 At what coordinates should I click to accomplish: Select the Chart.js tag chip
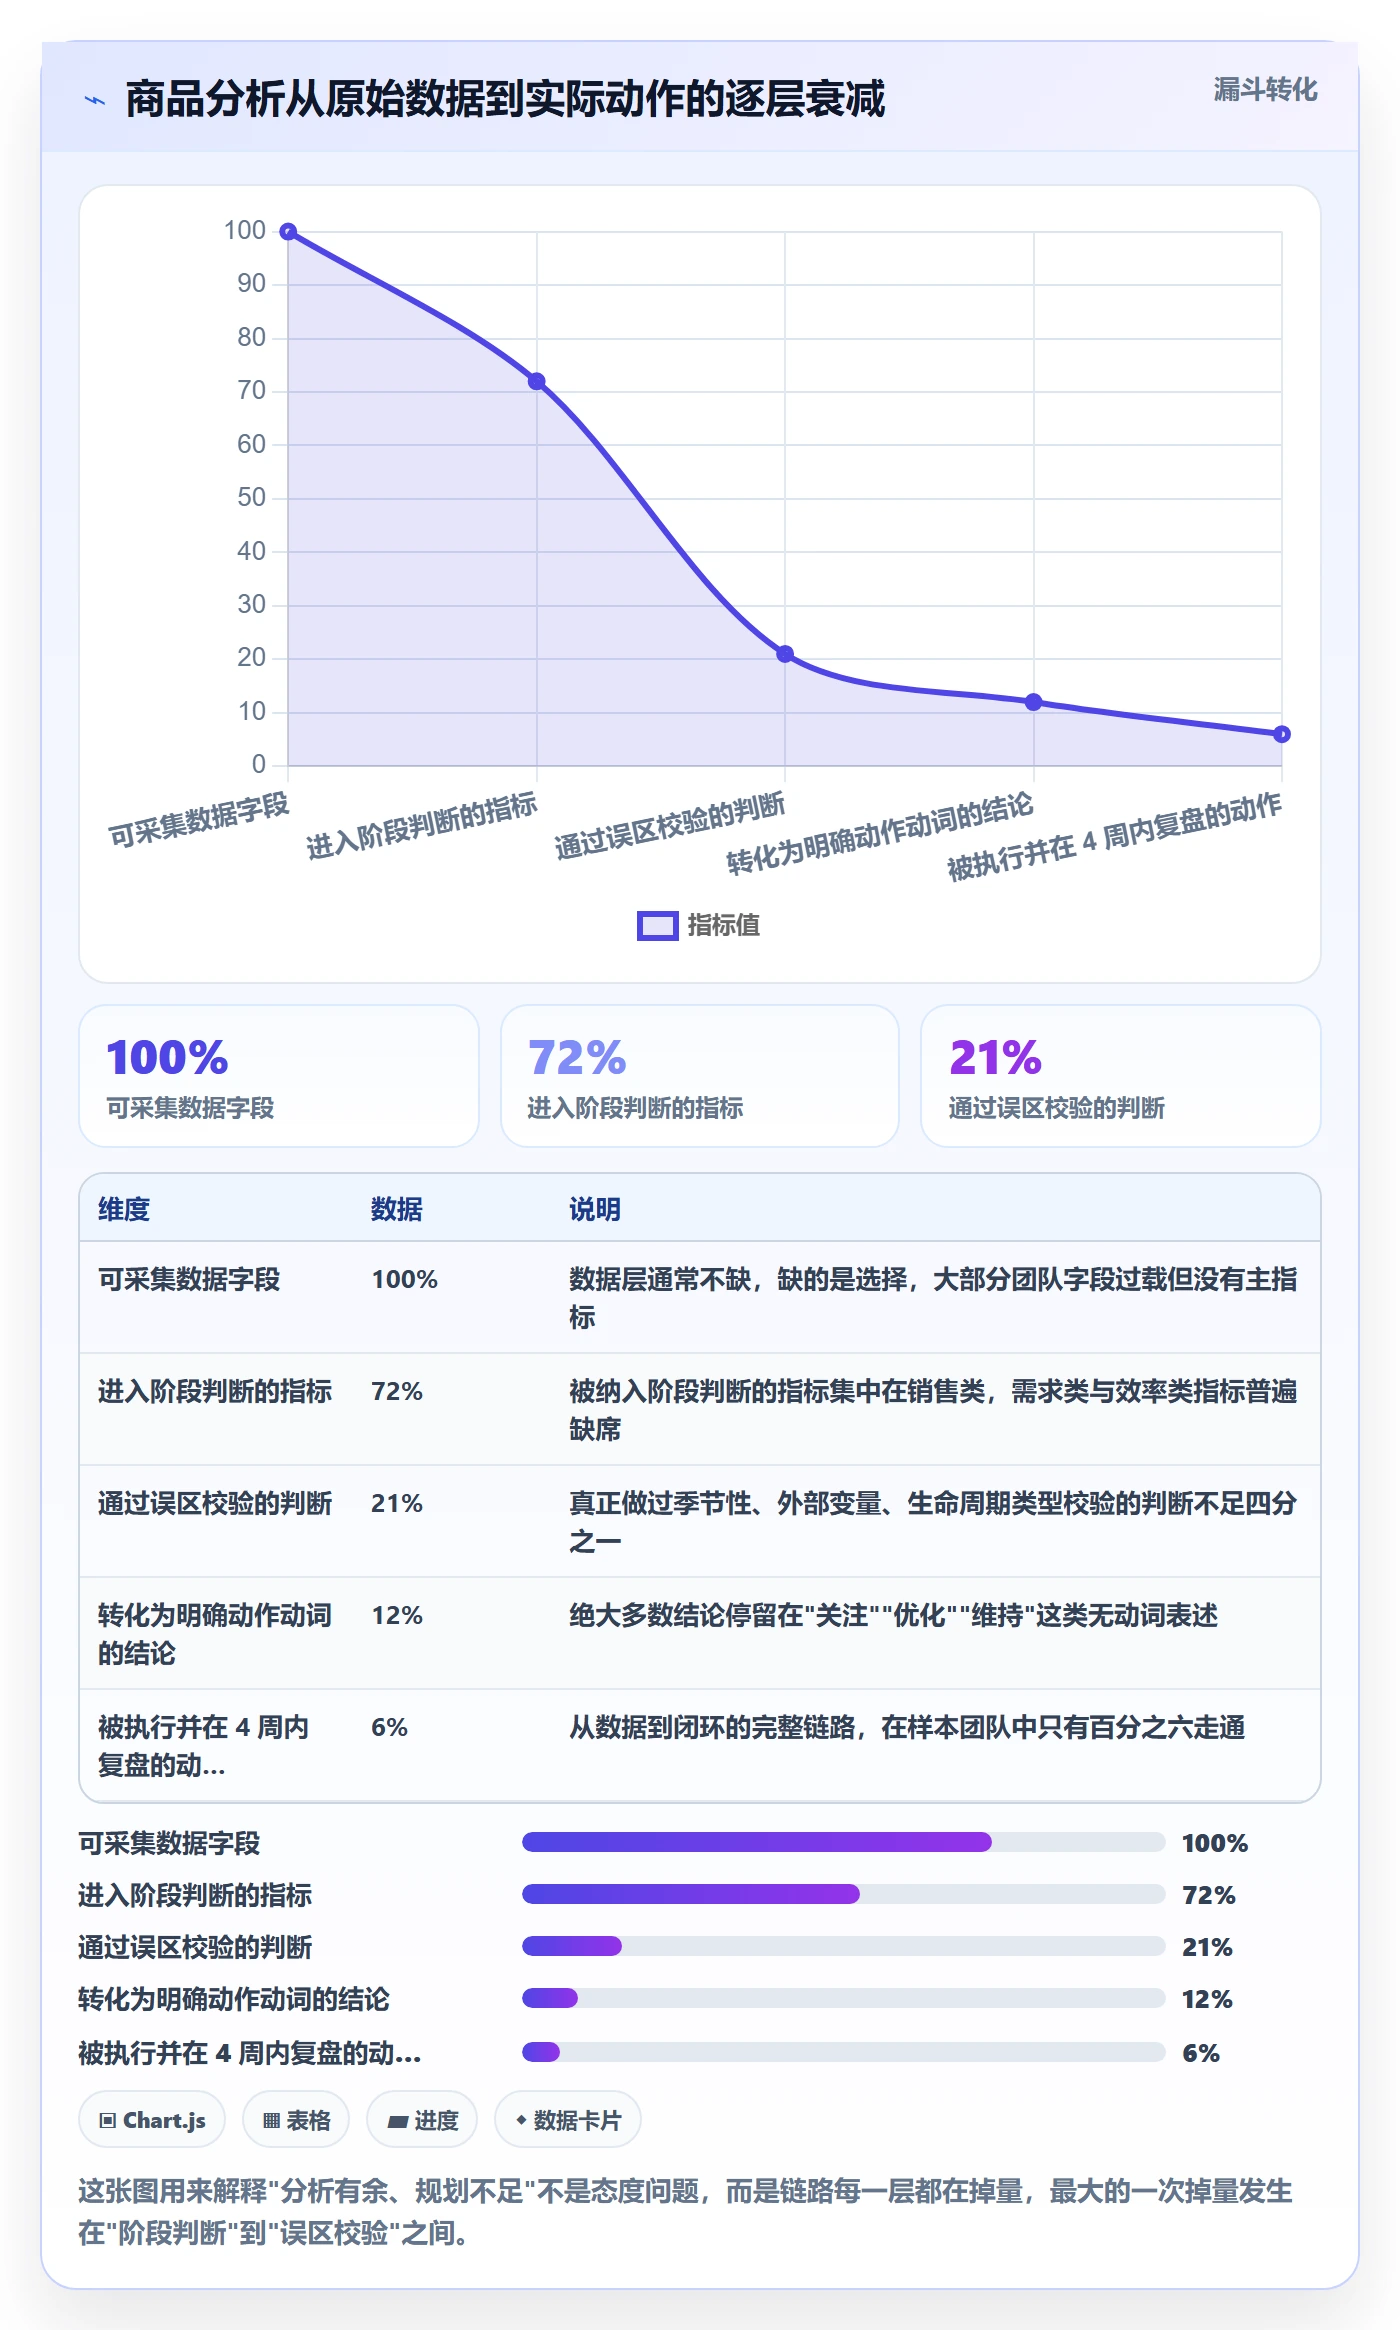coord(152,2120)
